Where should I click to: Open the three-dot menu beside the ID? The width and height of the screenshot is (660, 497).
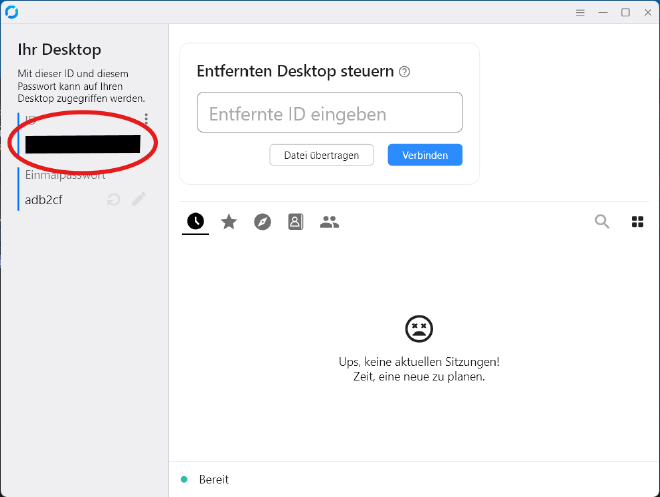(x=146, y=118)
